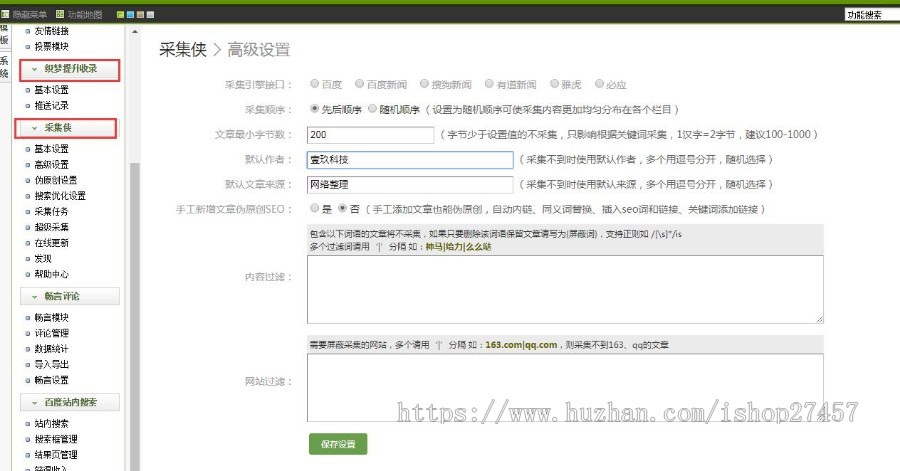Open 站内搜索 in the sidebar

52,424
